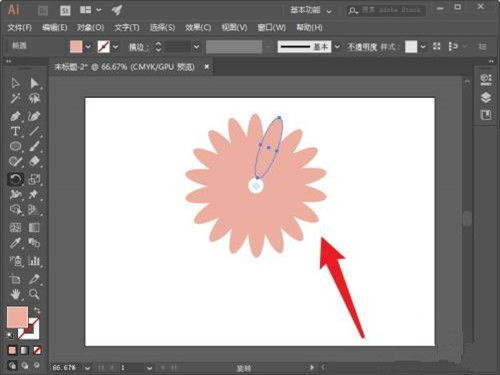Select the Symbol Sprayer tool
The image size is (500, 375).
15,261
